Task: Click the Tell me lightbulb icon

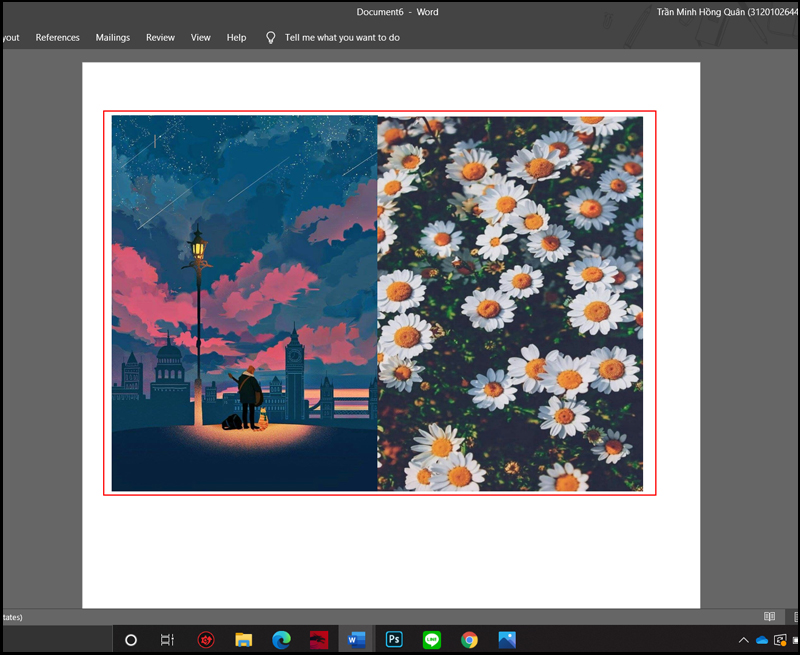Action: click(x=270, y=37)
